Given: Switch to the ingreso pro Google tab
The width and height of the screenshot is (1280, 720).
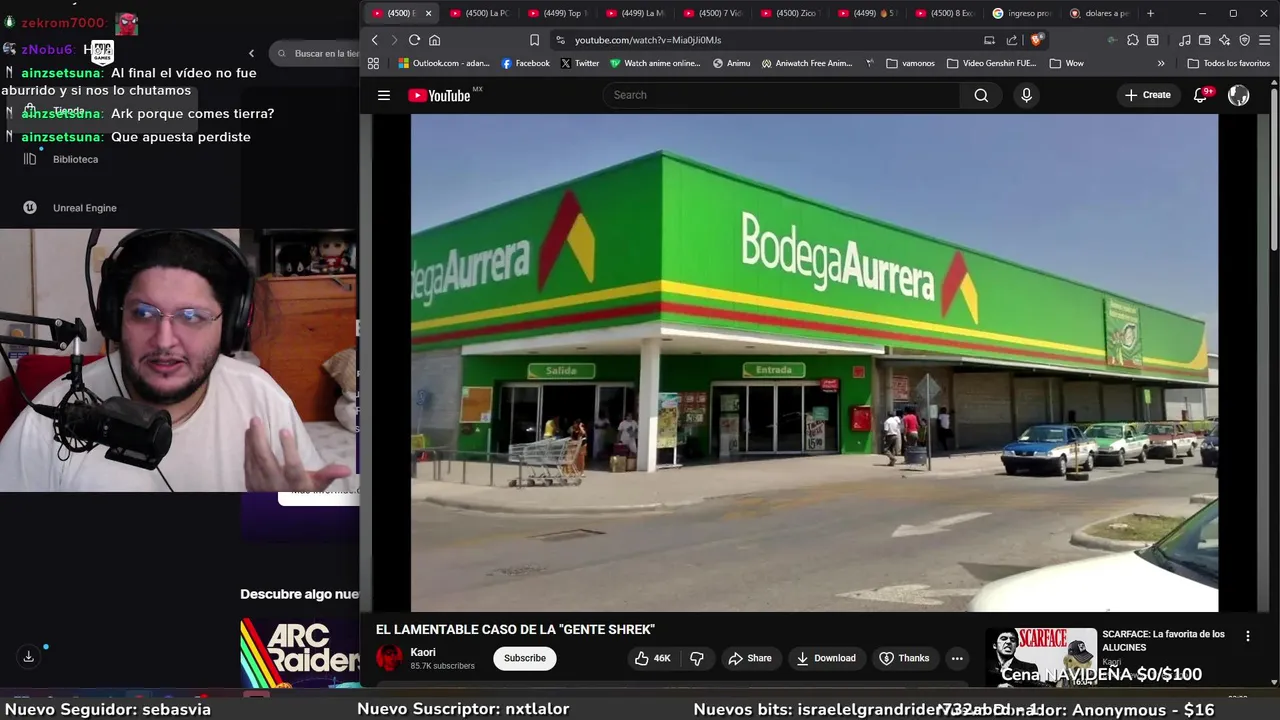Looking at the screenshot, I should [1022, 13].
